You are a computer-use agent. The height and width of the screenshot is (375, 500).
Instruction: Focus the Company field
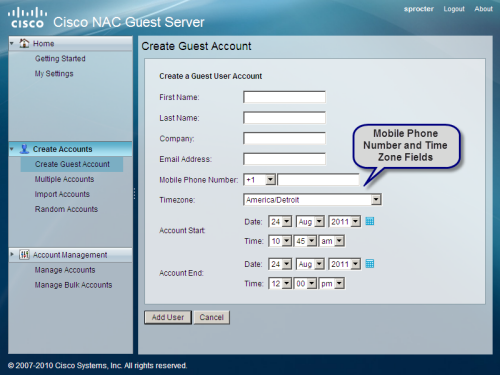tap(284, 139)
